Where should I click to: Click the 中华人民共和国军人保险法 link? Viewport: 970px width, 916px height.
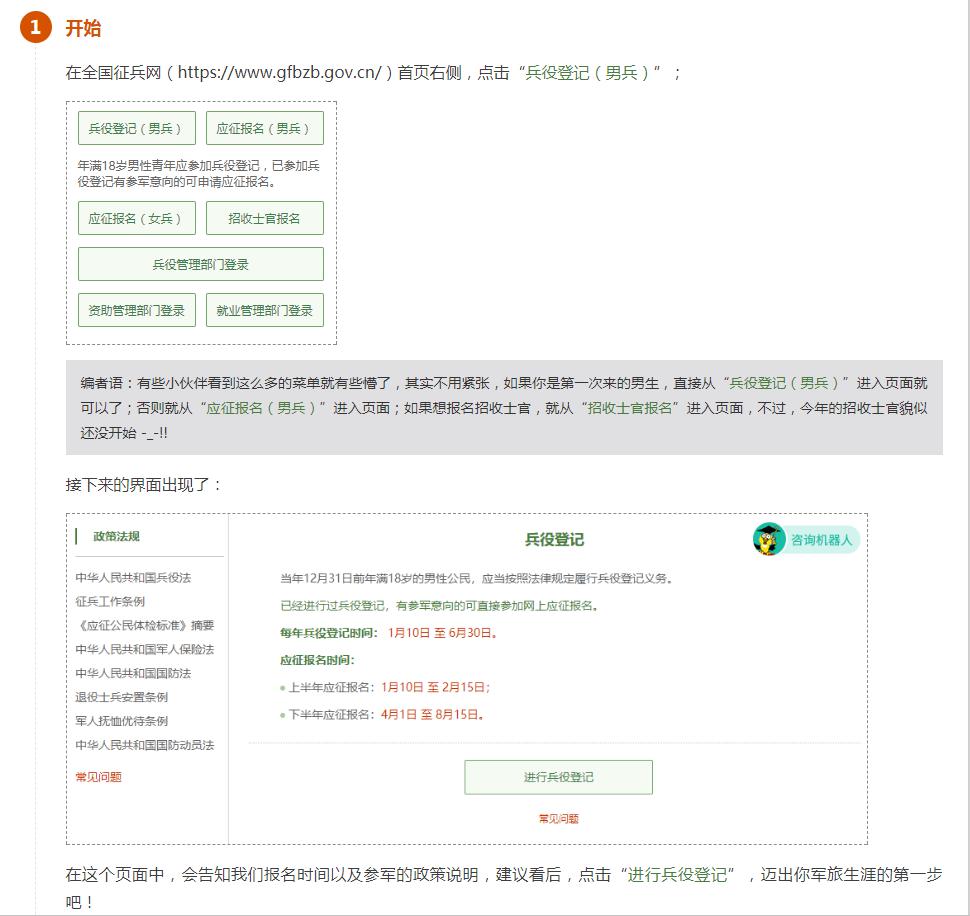tap(145, 650)
